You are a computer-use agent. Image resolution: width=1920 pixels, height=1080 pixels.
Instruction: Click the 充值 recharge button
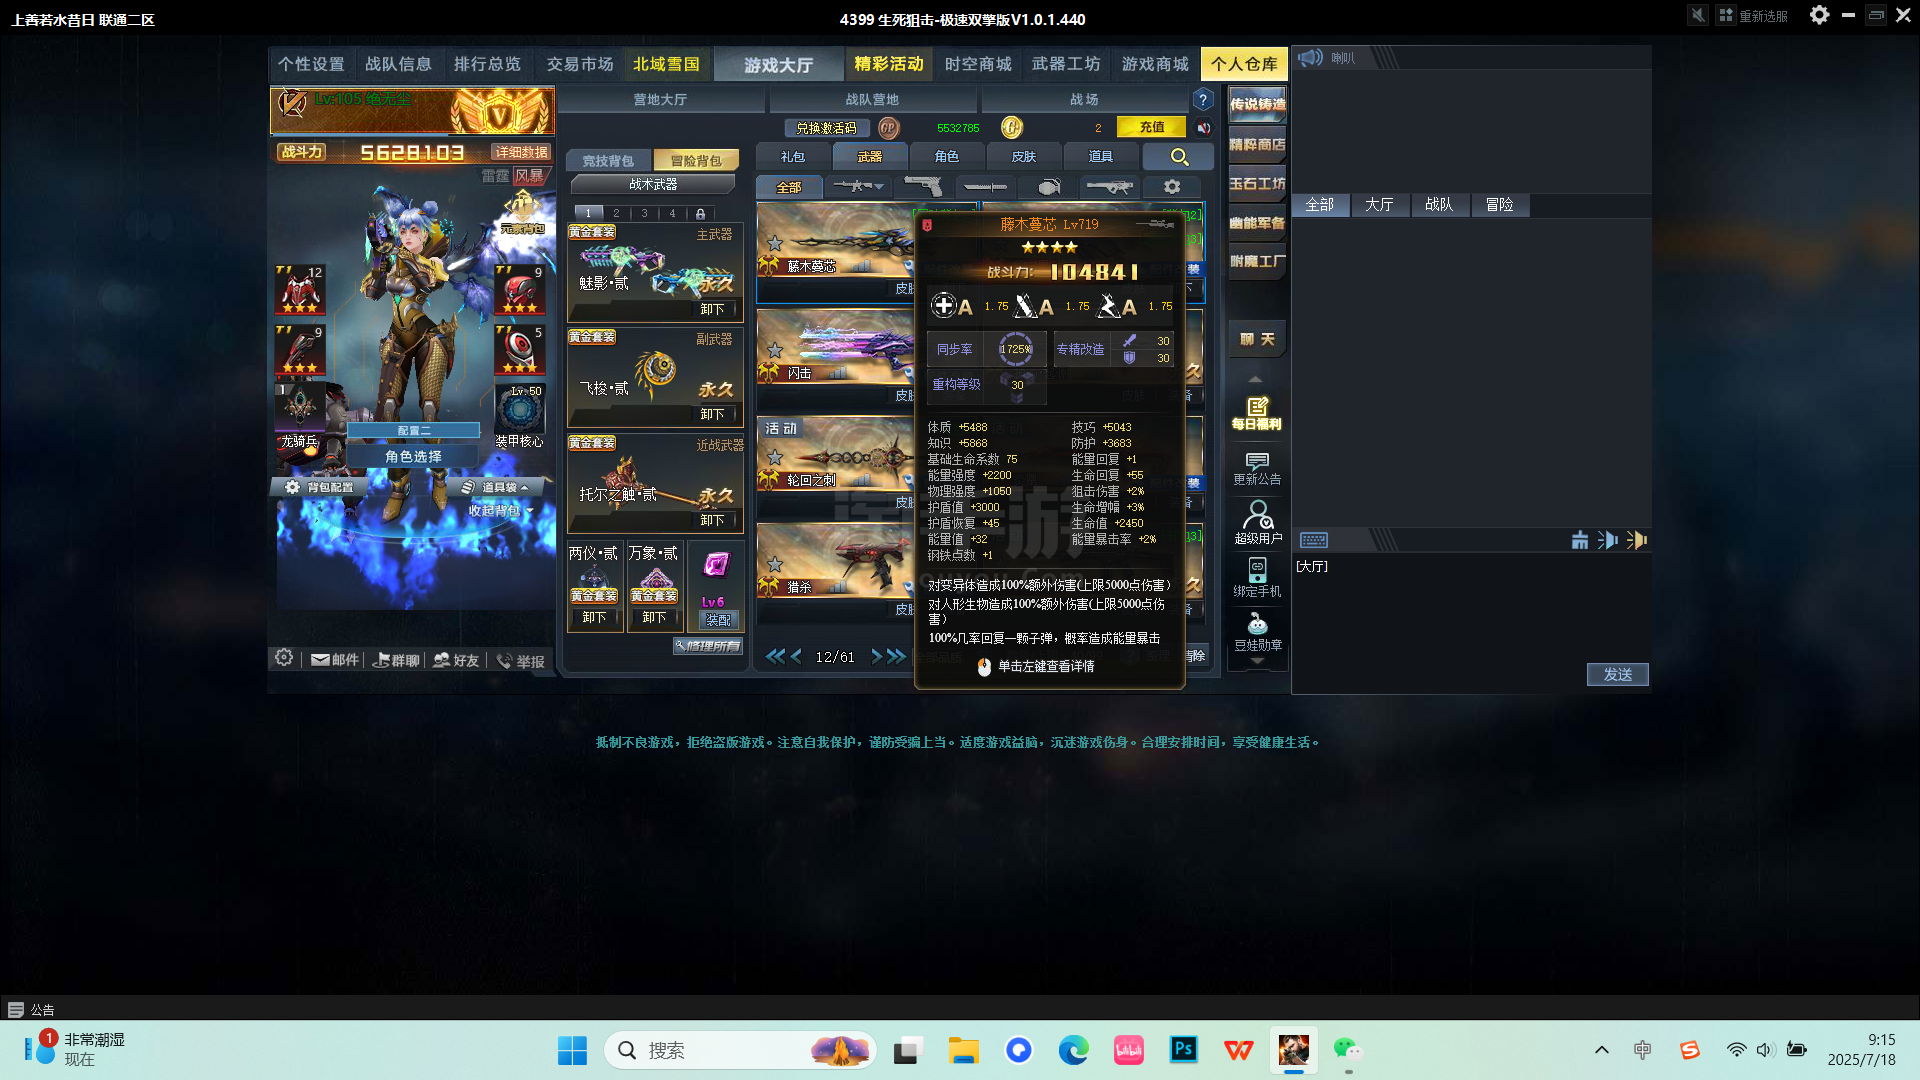point(1152,128)
